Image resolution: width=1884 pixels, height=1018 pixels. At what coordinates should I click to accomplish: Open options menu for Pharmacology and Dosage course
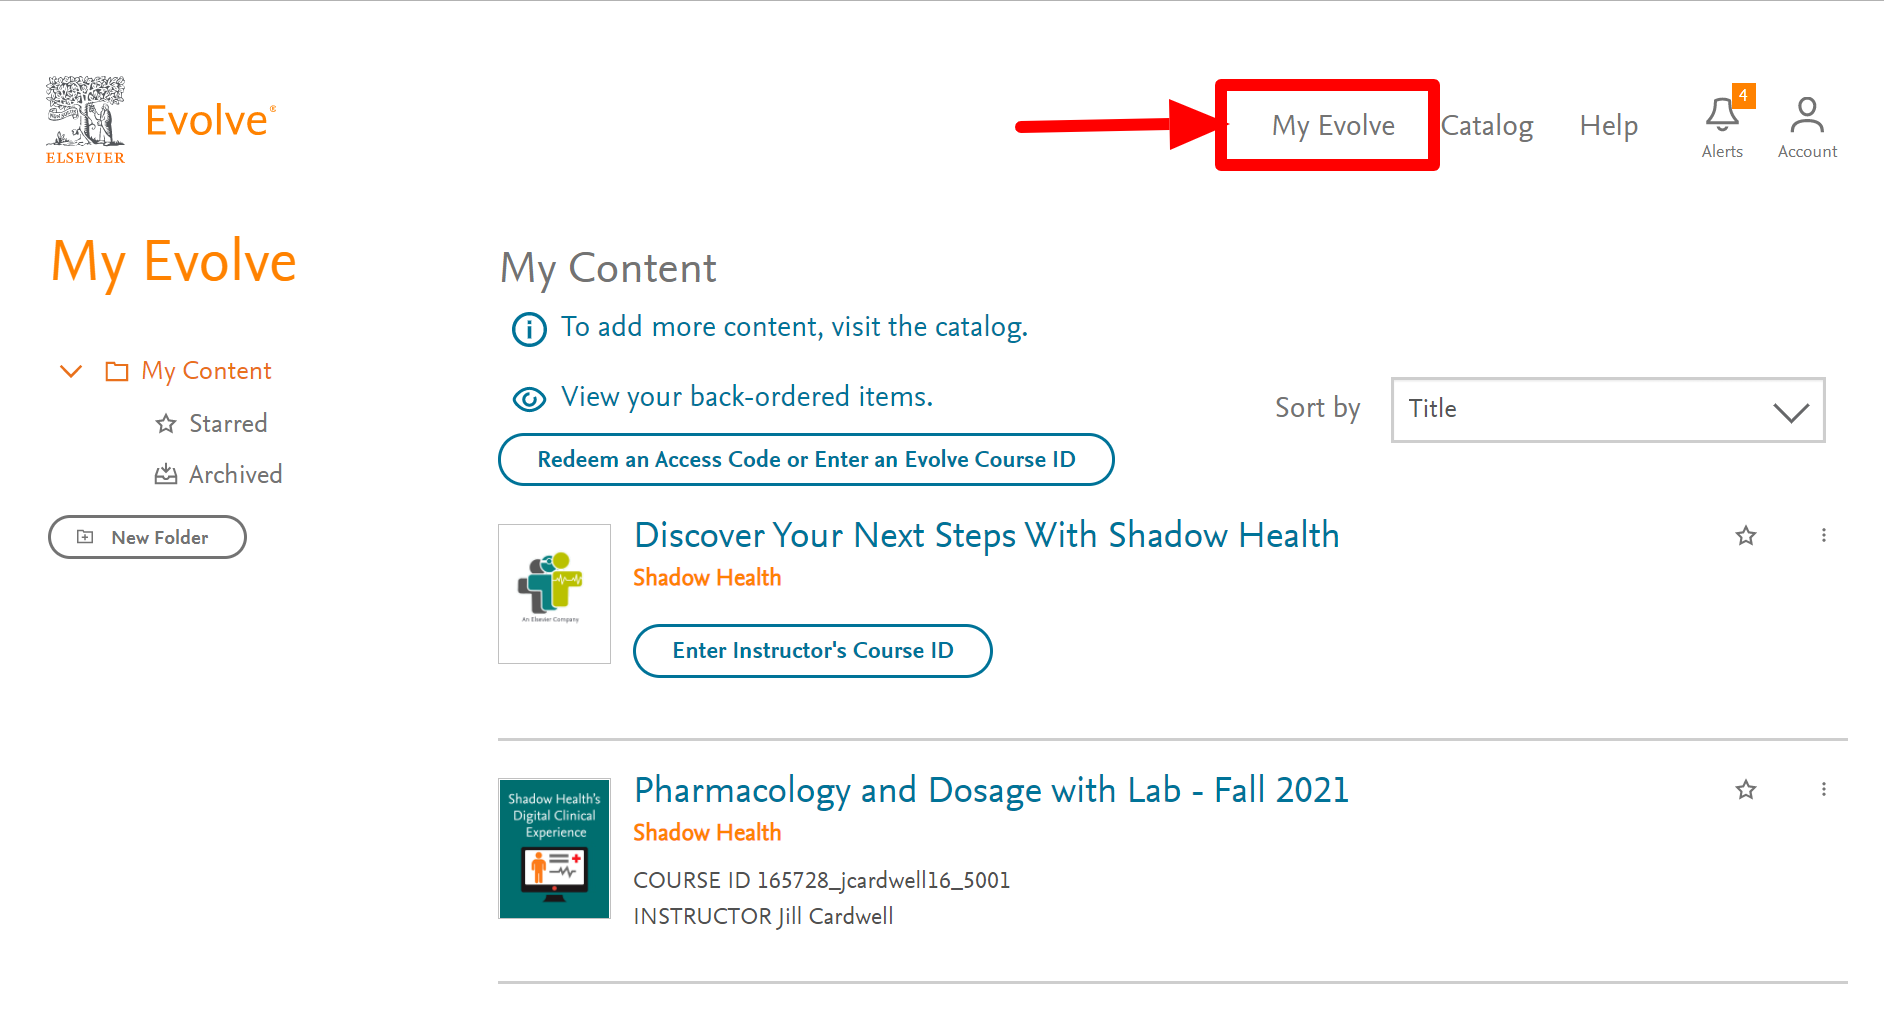click(x=1823, y=790)
